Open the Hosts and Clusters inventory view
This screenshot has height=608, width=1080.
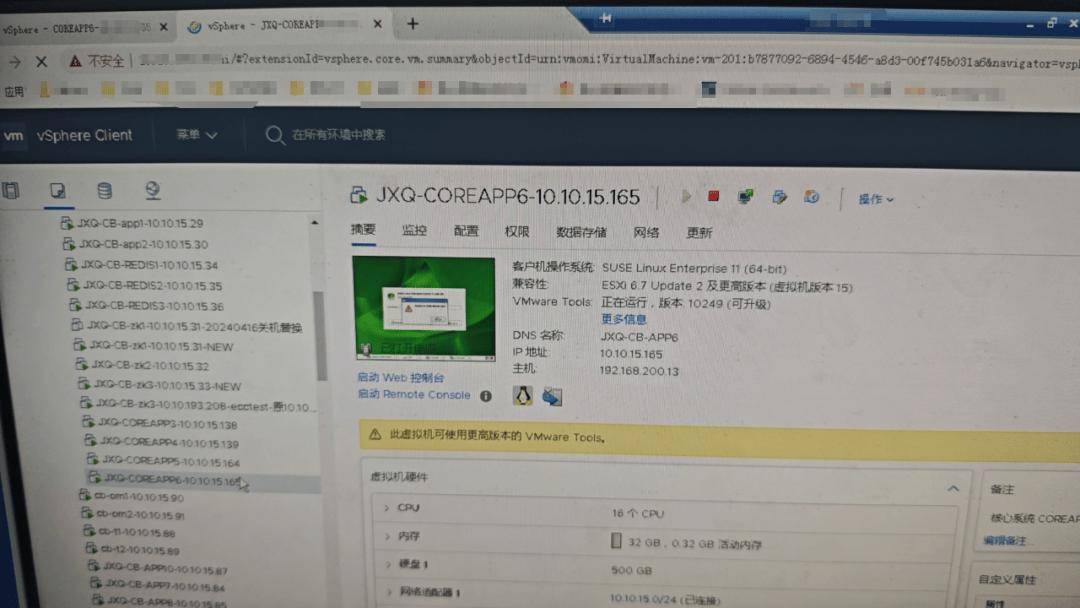[x=11, y=190]
